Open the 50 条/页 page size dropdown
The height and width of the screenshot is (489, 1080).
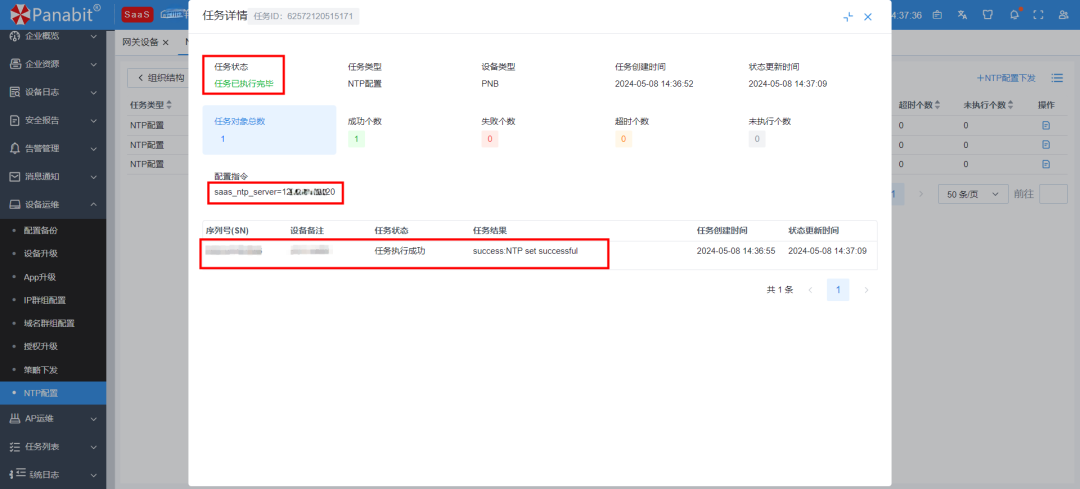point(973,194)
